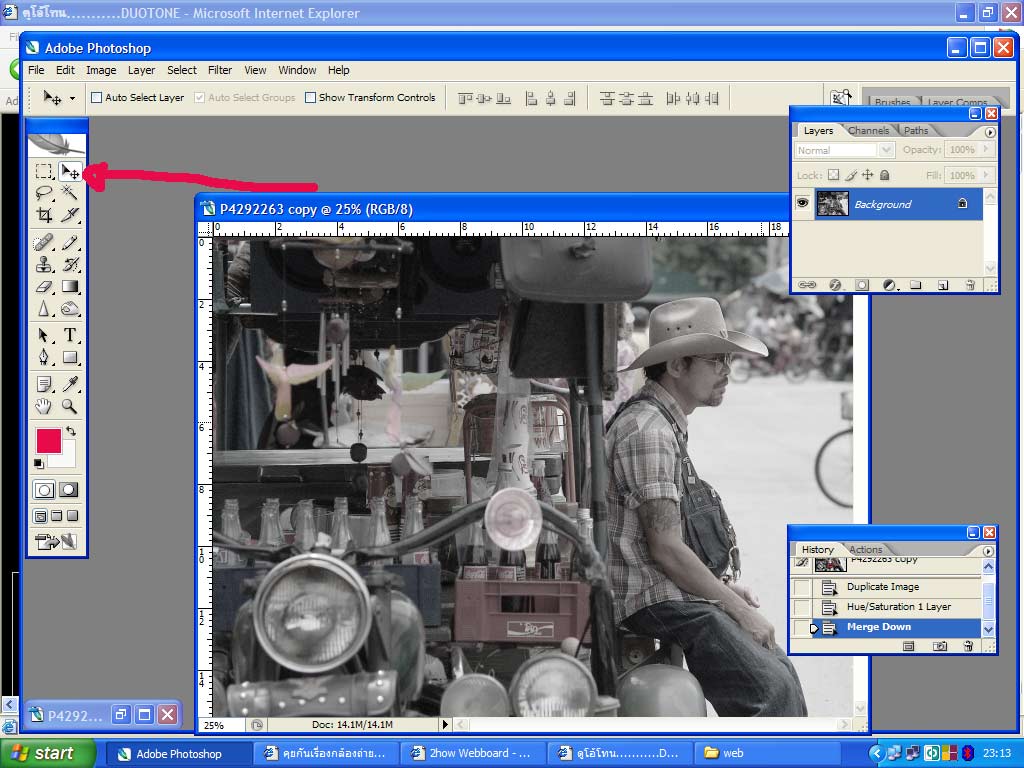
Task: Select the Crop tool
Action: (x=44, y=215)
